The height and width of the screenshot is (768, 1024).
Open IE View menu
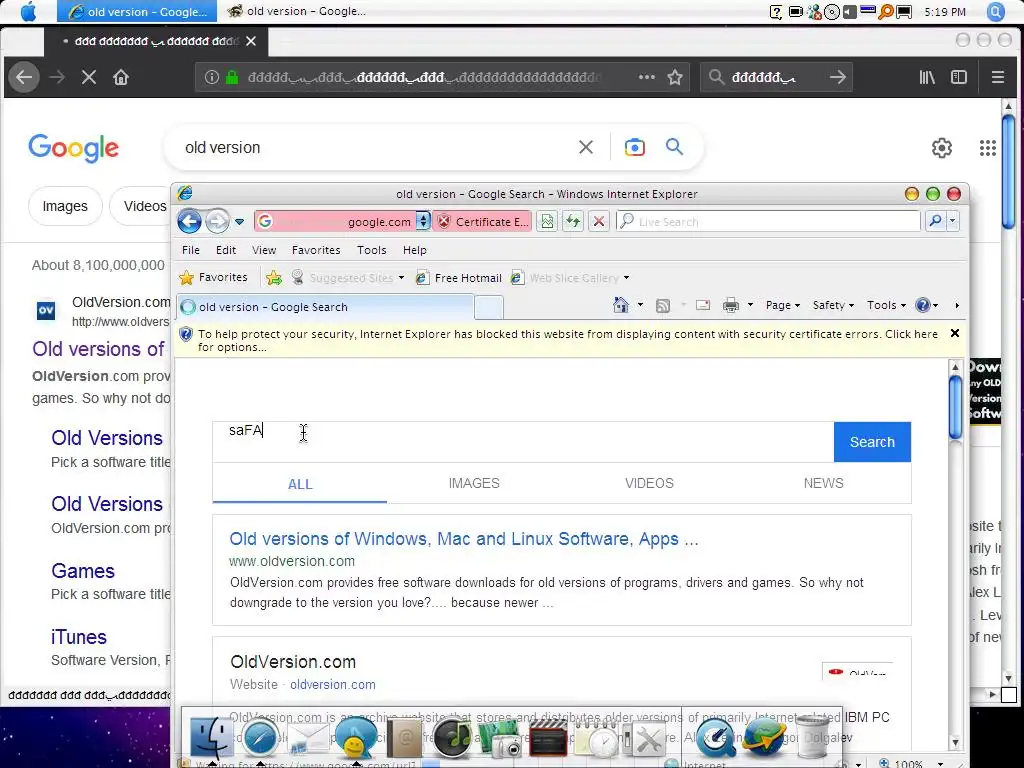coord(264,250)
